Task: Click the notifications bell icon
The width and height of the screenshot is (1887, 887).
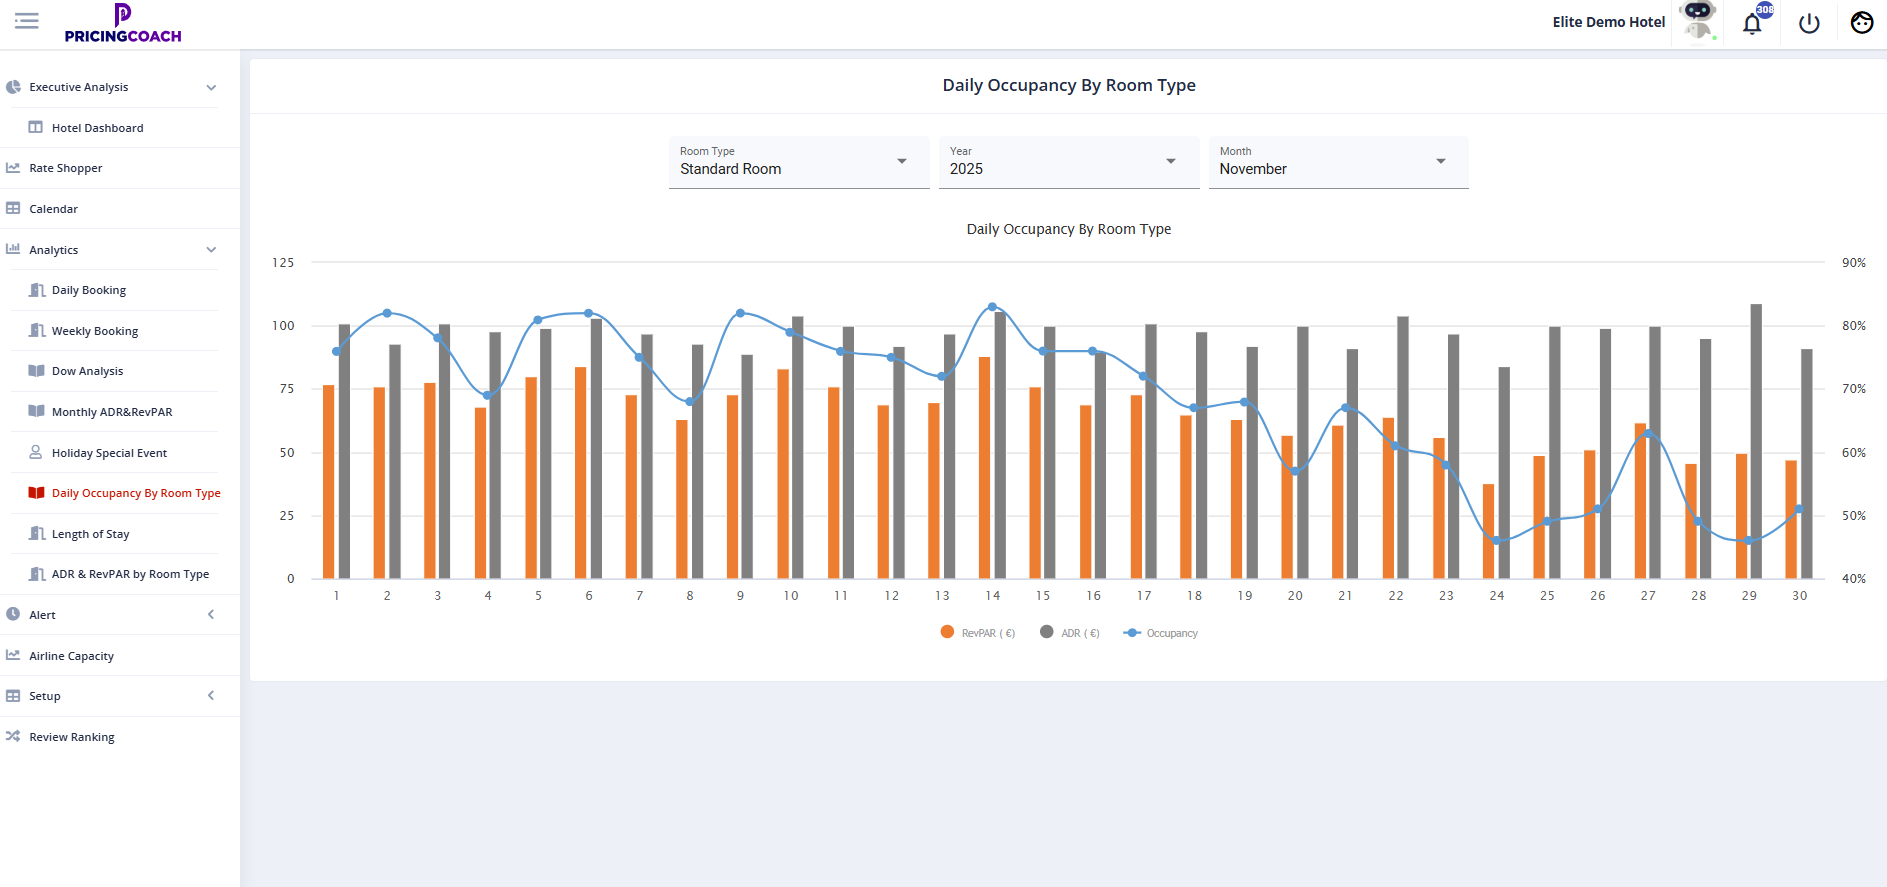Action: coord(1752,24)
